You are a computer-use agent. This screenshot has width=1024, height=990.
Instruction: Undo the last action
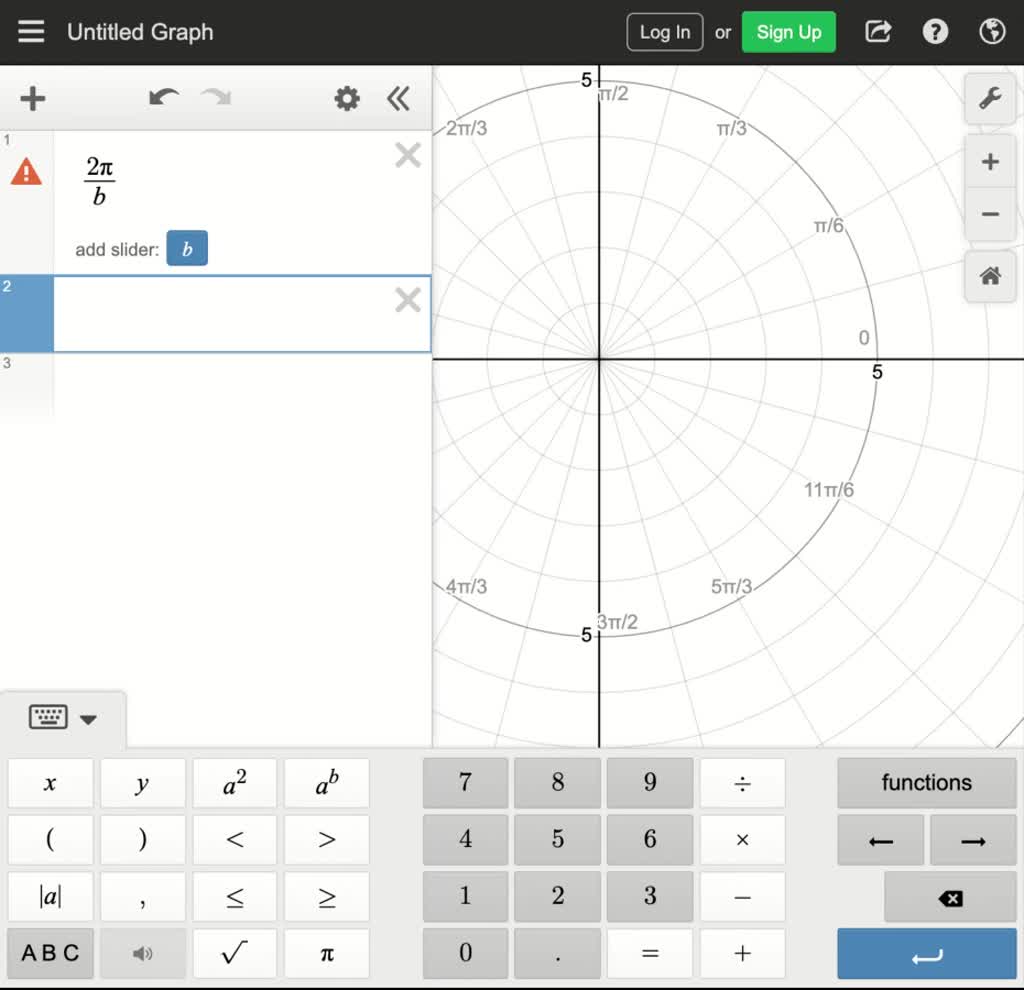(x=163, y=98)
